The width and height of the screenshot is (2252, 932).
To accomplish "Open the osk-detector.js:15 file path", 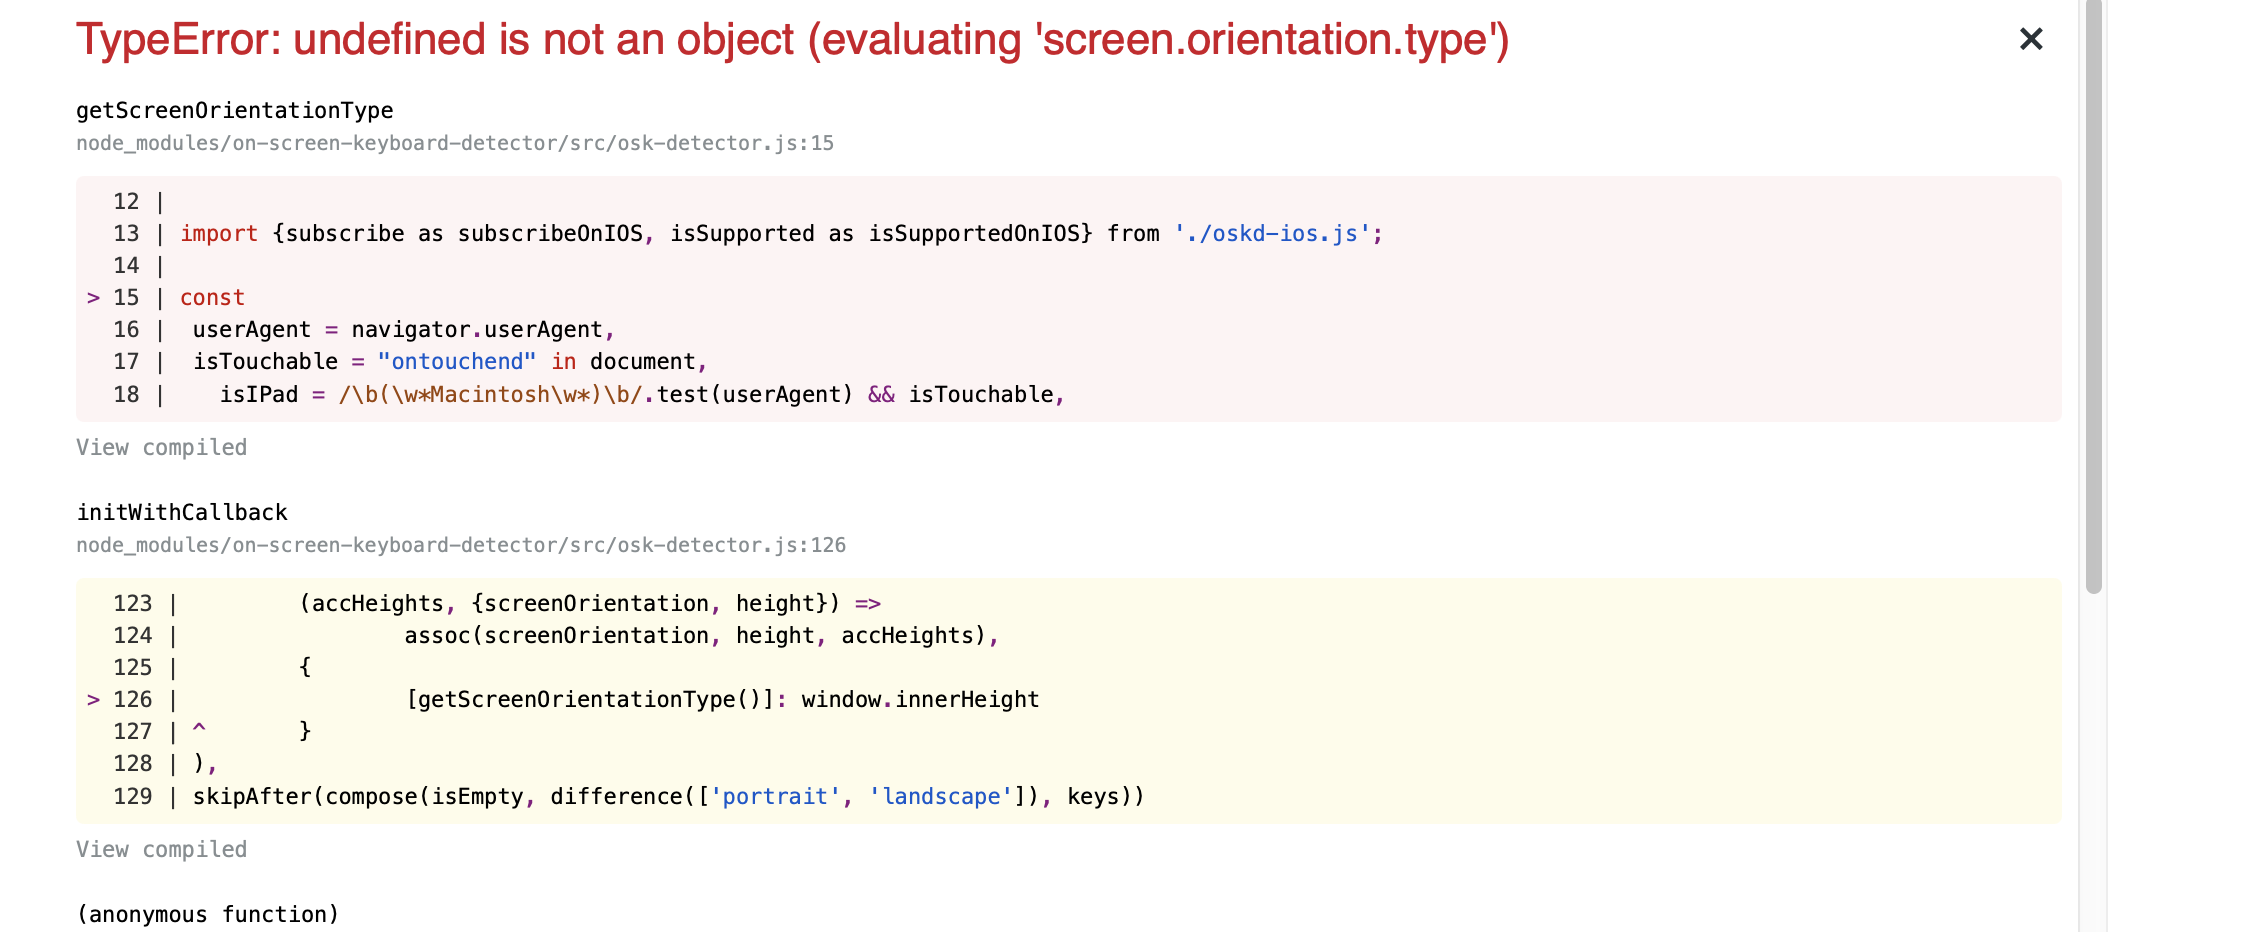I will pyautogui.click(x=455, y=143).
